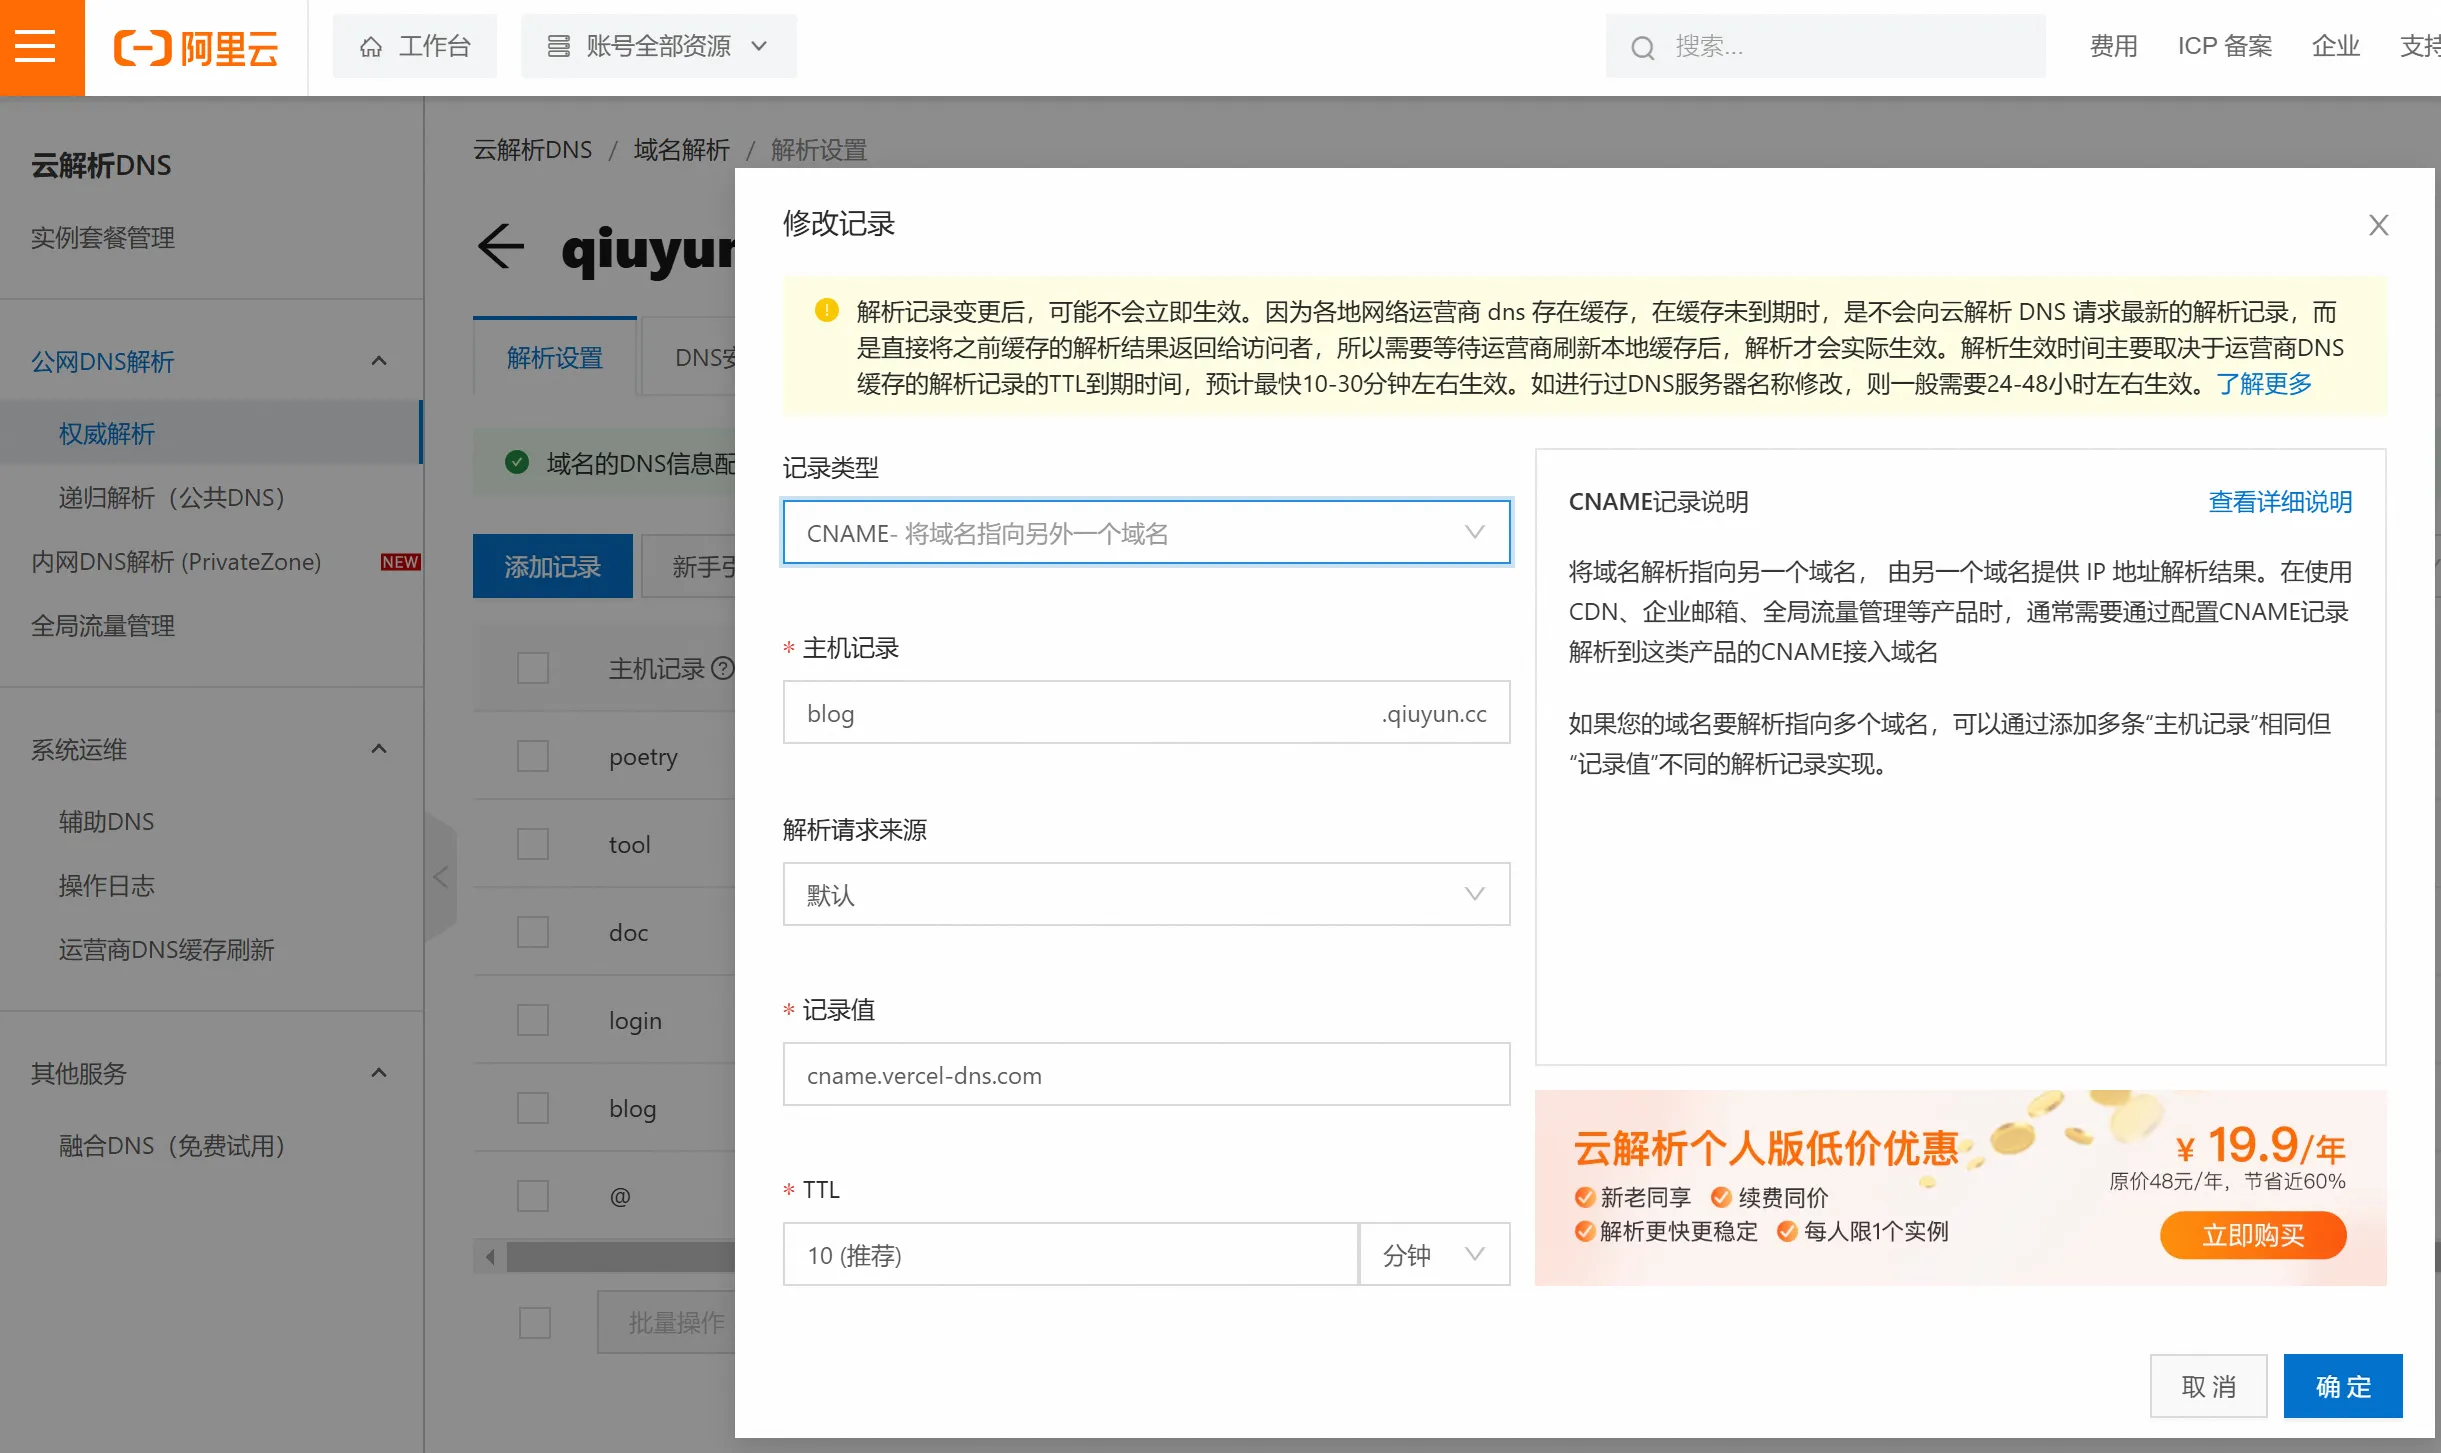
Task: Click the host record help icon
Action: 722,668
